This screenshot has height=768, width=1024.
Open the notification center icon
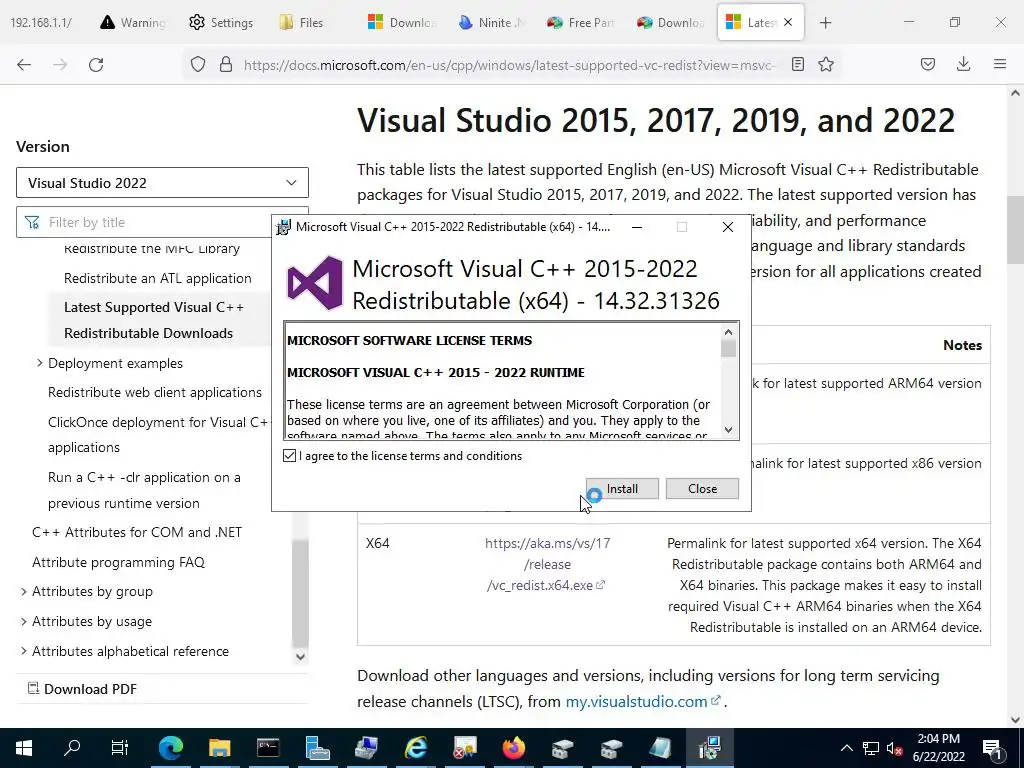tap(992, 748)
